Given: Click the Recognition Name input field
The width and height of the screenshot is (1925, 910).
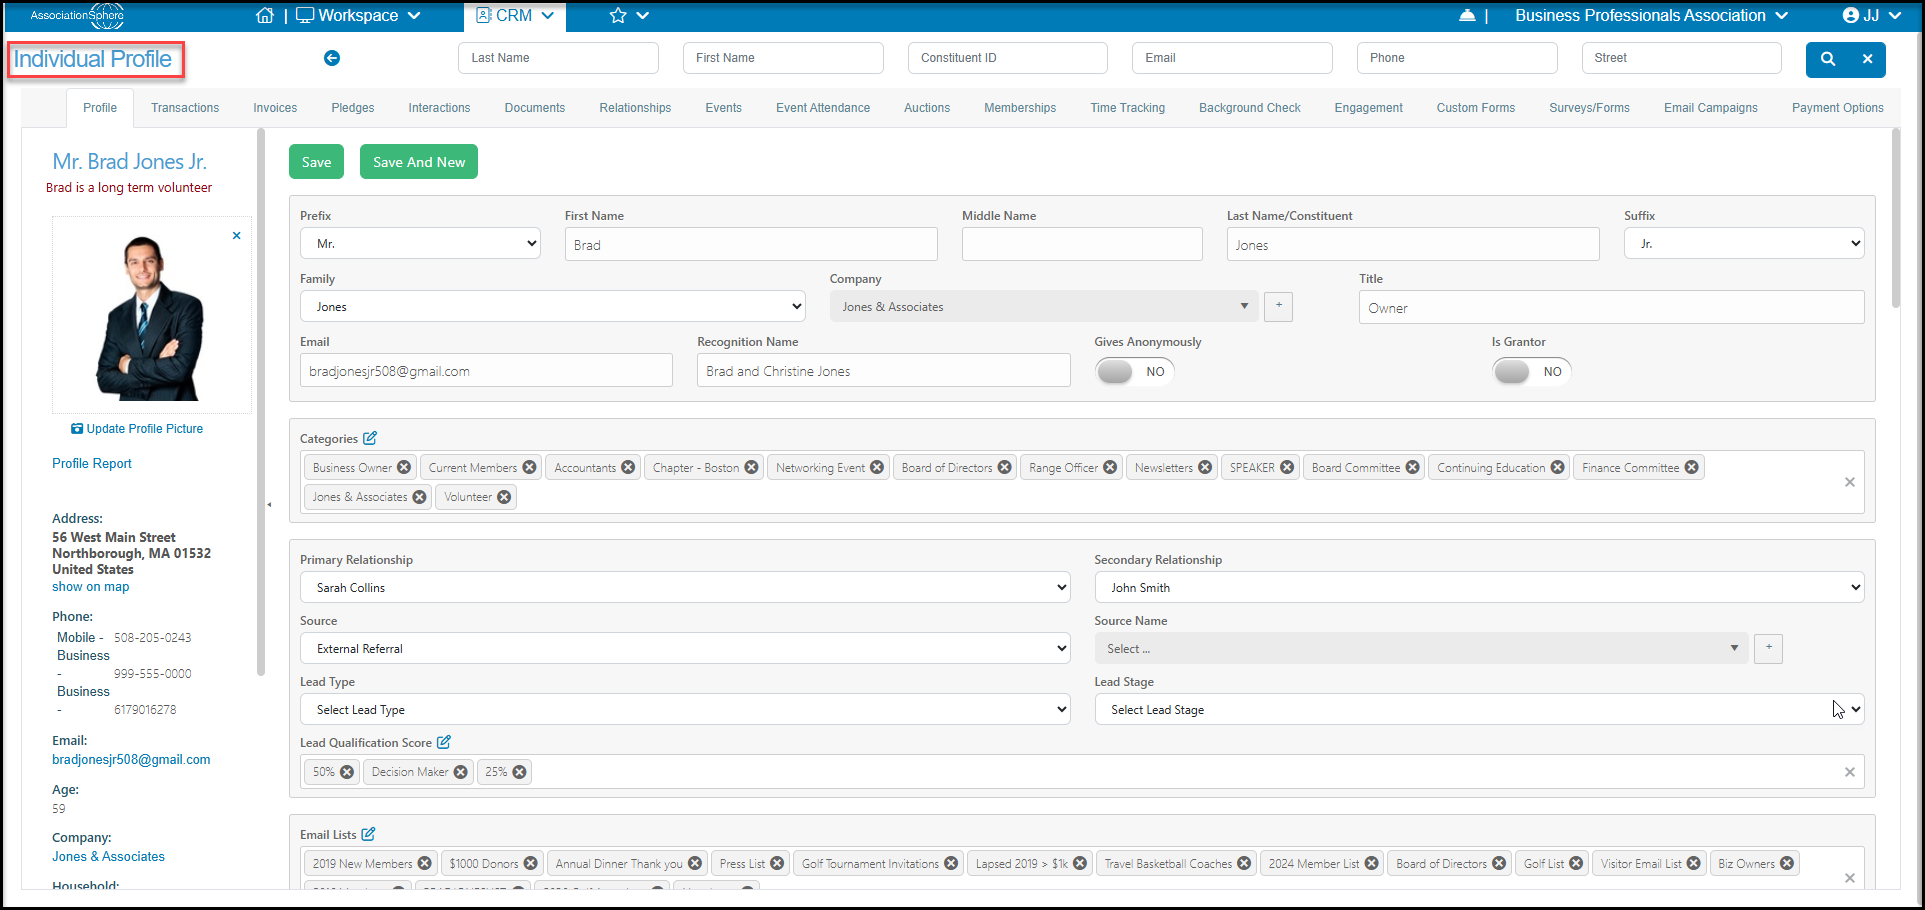Looking at the screenshot, I should tap(883, 370).
